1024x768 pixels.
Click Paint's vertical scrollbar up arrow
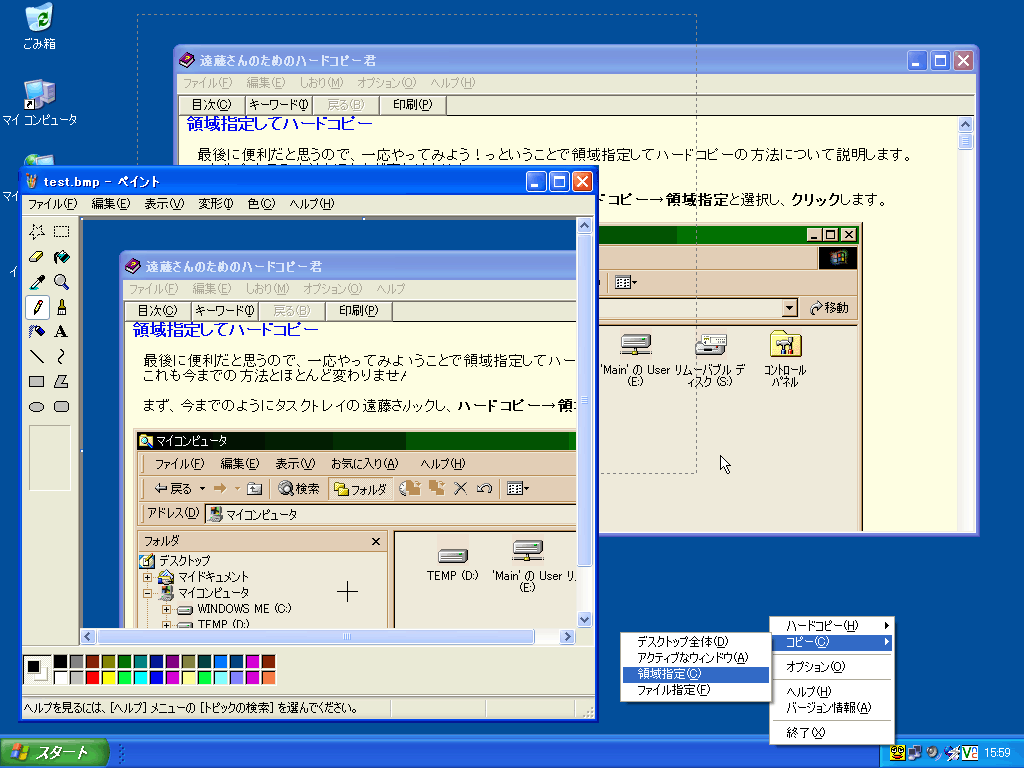point(584,226)
